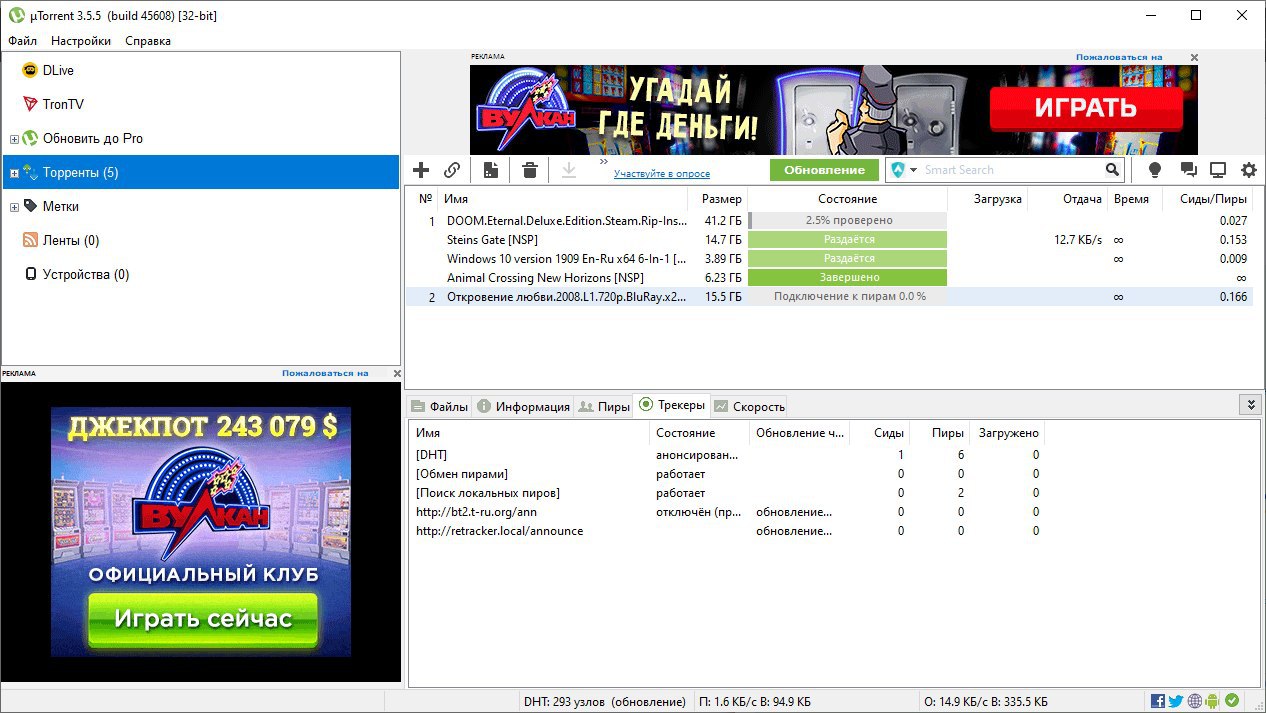Image resolution: width=1266 pixels, height=713 pixels.
Task: Click the shield search provider icon
Action: click(898, 170)
